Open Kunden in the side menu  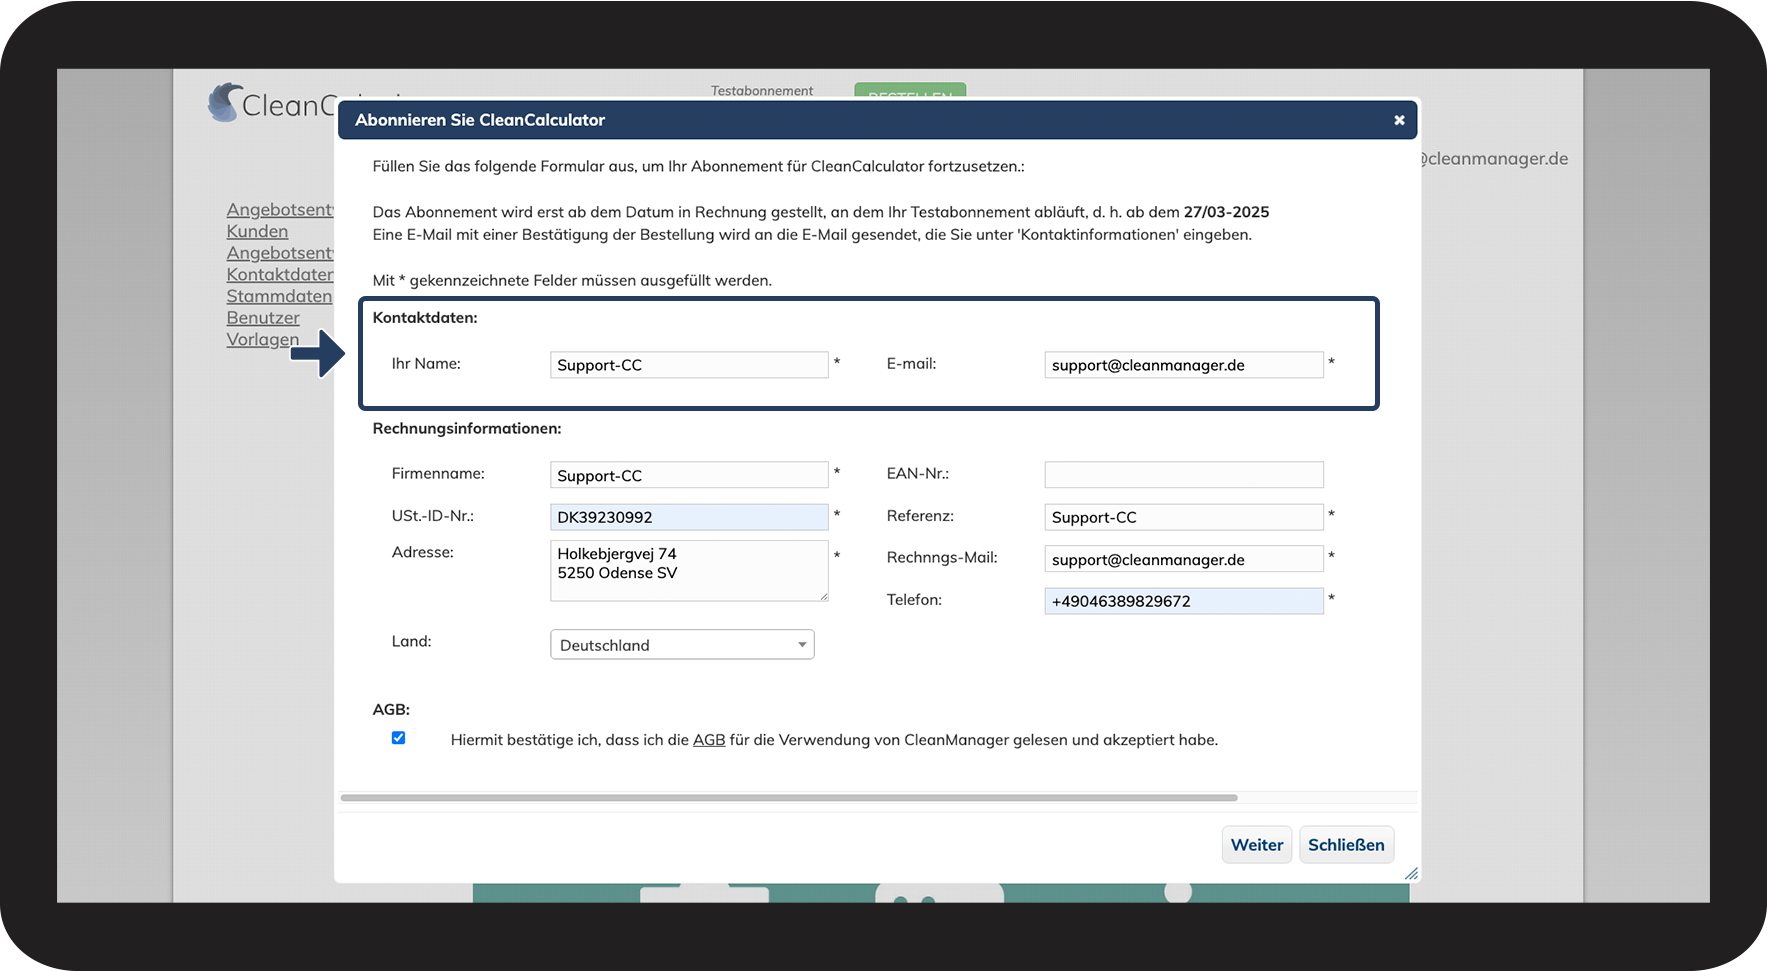257,231
